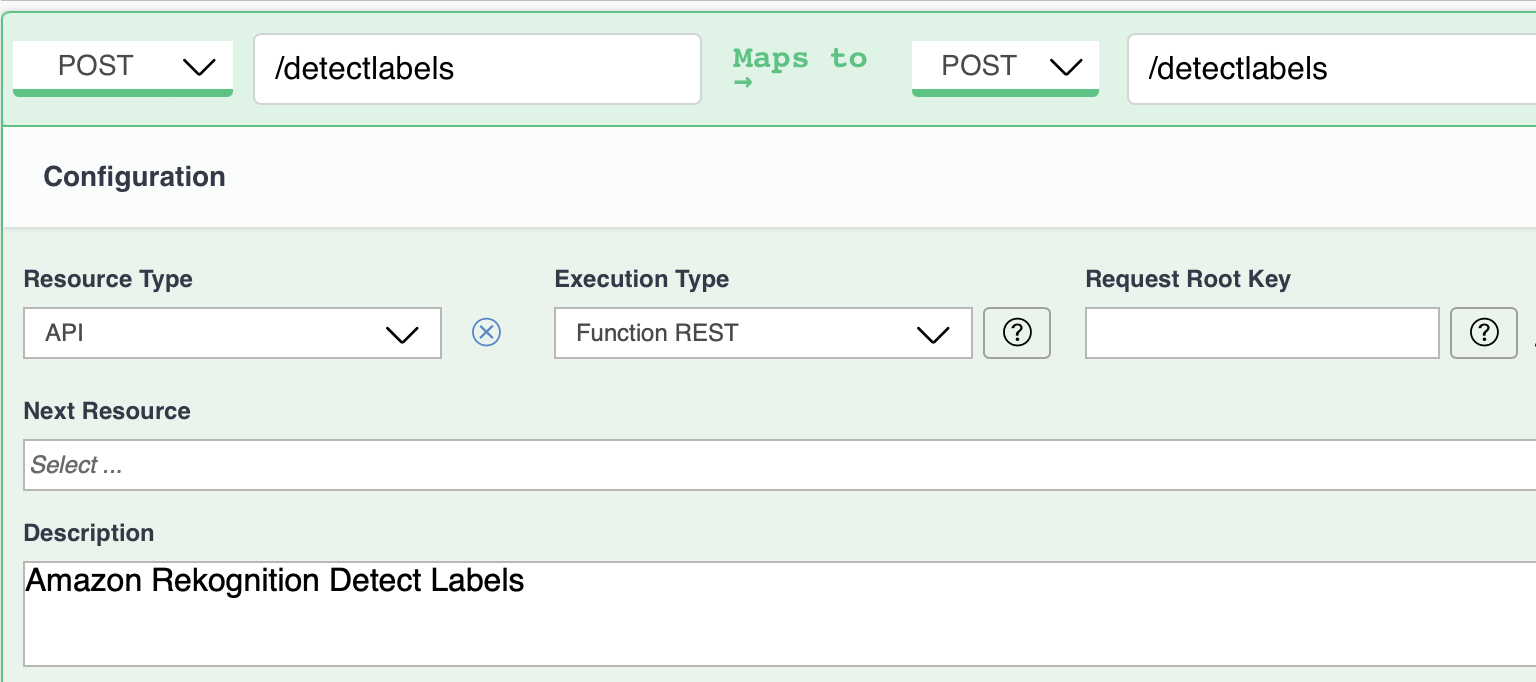Viewport: 1536px width, 682px height.
Task: Open the mapped-to POST method dropdown
Action: point(1005,67)
